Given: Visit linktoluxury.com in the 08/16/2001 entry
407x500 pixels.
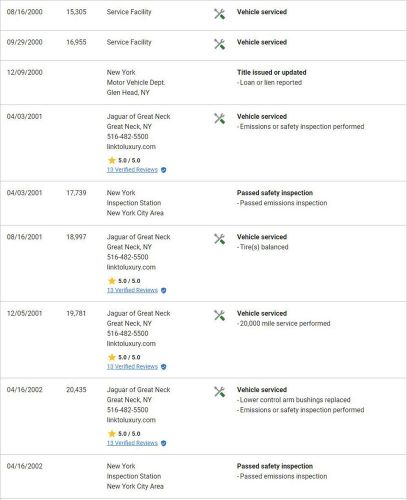Looking at the screenshot, I should pos(131,267).
